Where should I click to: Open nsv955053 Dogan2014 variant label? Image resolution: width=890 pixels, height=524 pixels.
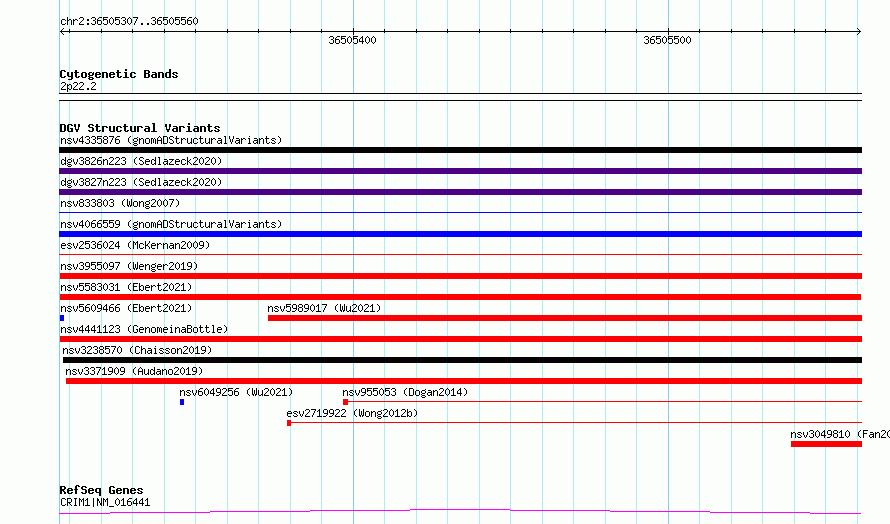tap(405, 392)
